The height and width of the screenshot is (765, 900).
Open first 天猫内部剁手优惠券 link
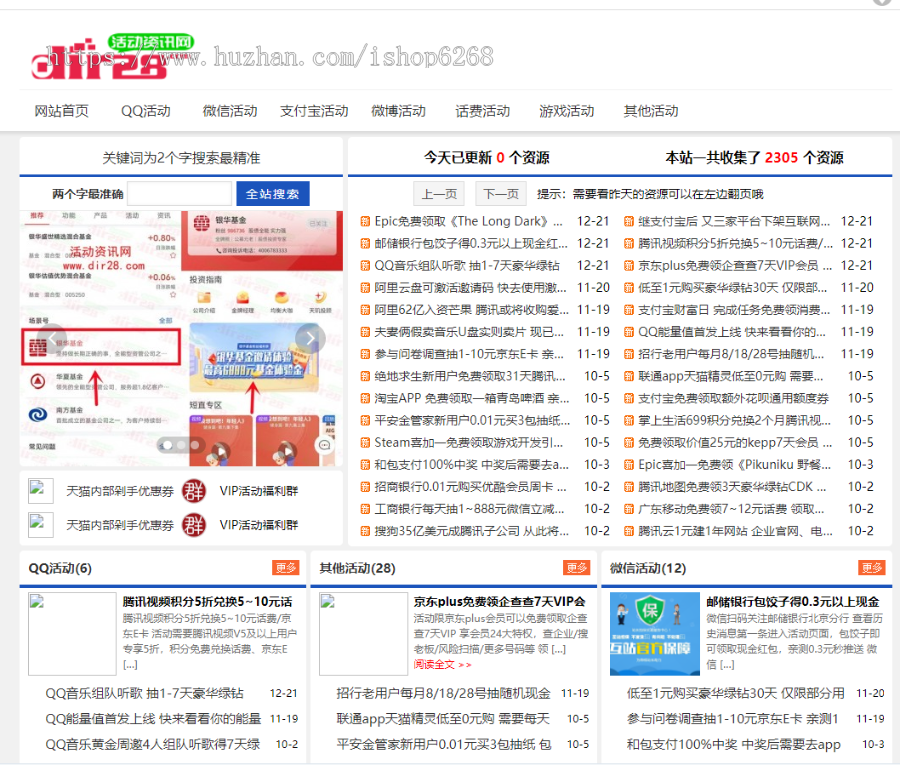(x=119, y=491)
